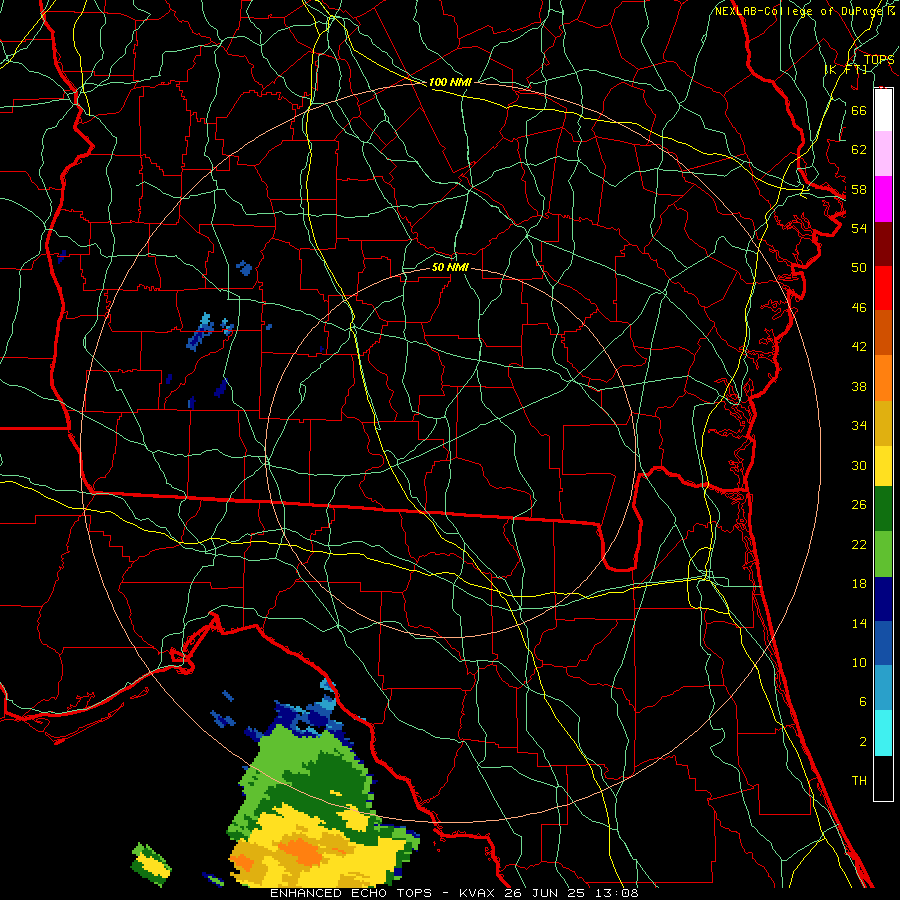Click the bright orange legend swatch
The height and width of the screenshot is (900, 900).
point(883,378)
